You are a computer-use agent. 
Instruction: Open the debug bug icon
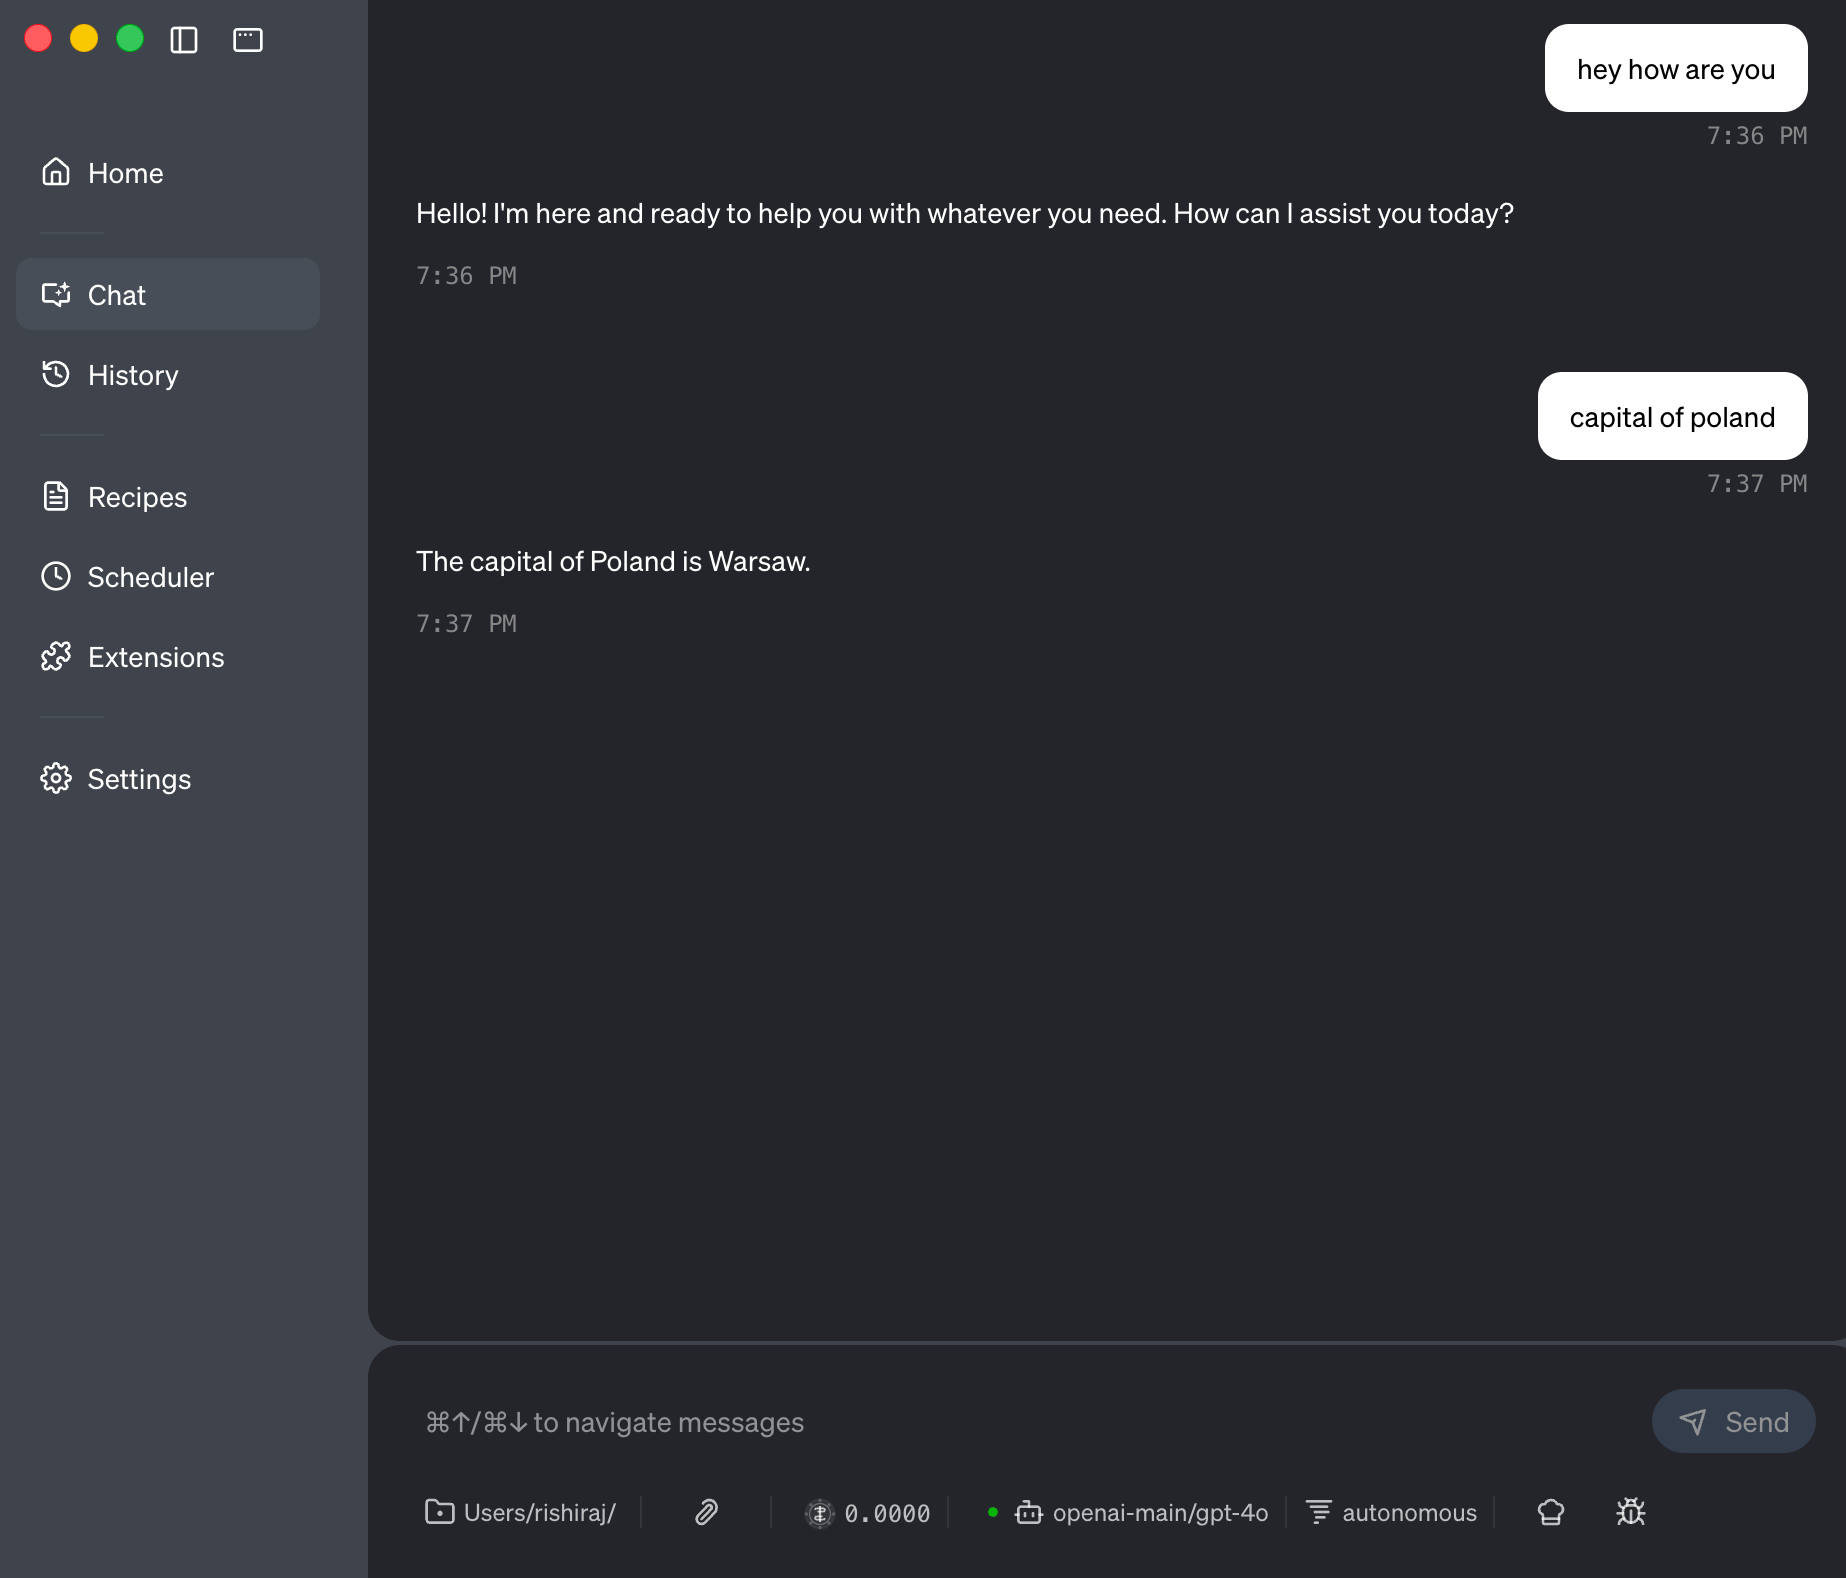point(1630,1513)
